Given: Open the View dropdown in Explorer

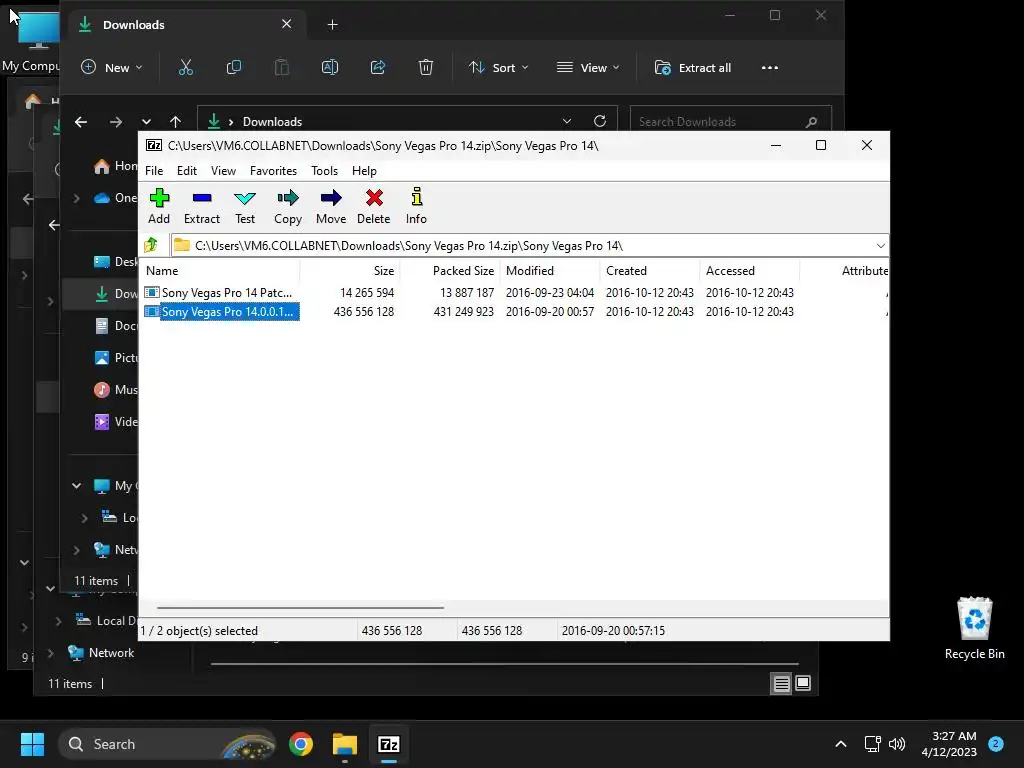Looking at the screenshot, I should click(x=588, y=67).
